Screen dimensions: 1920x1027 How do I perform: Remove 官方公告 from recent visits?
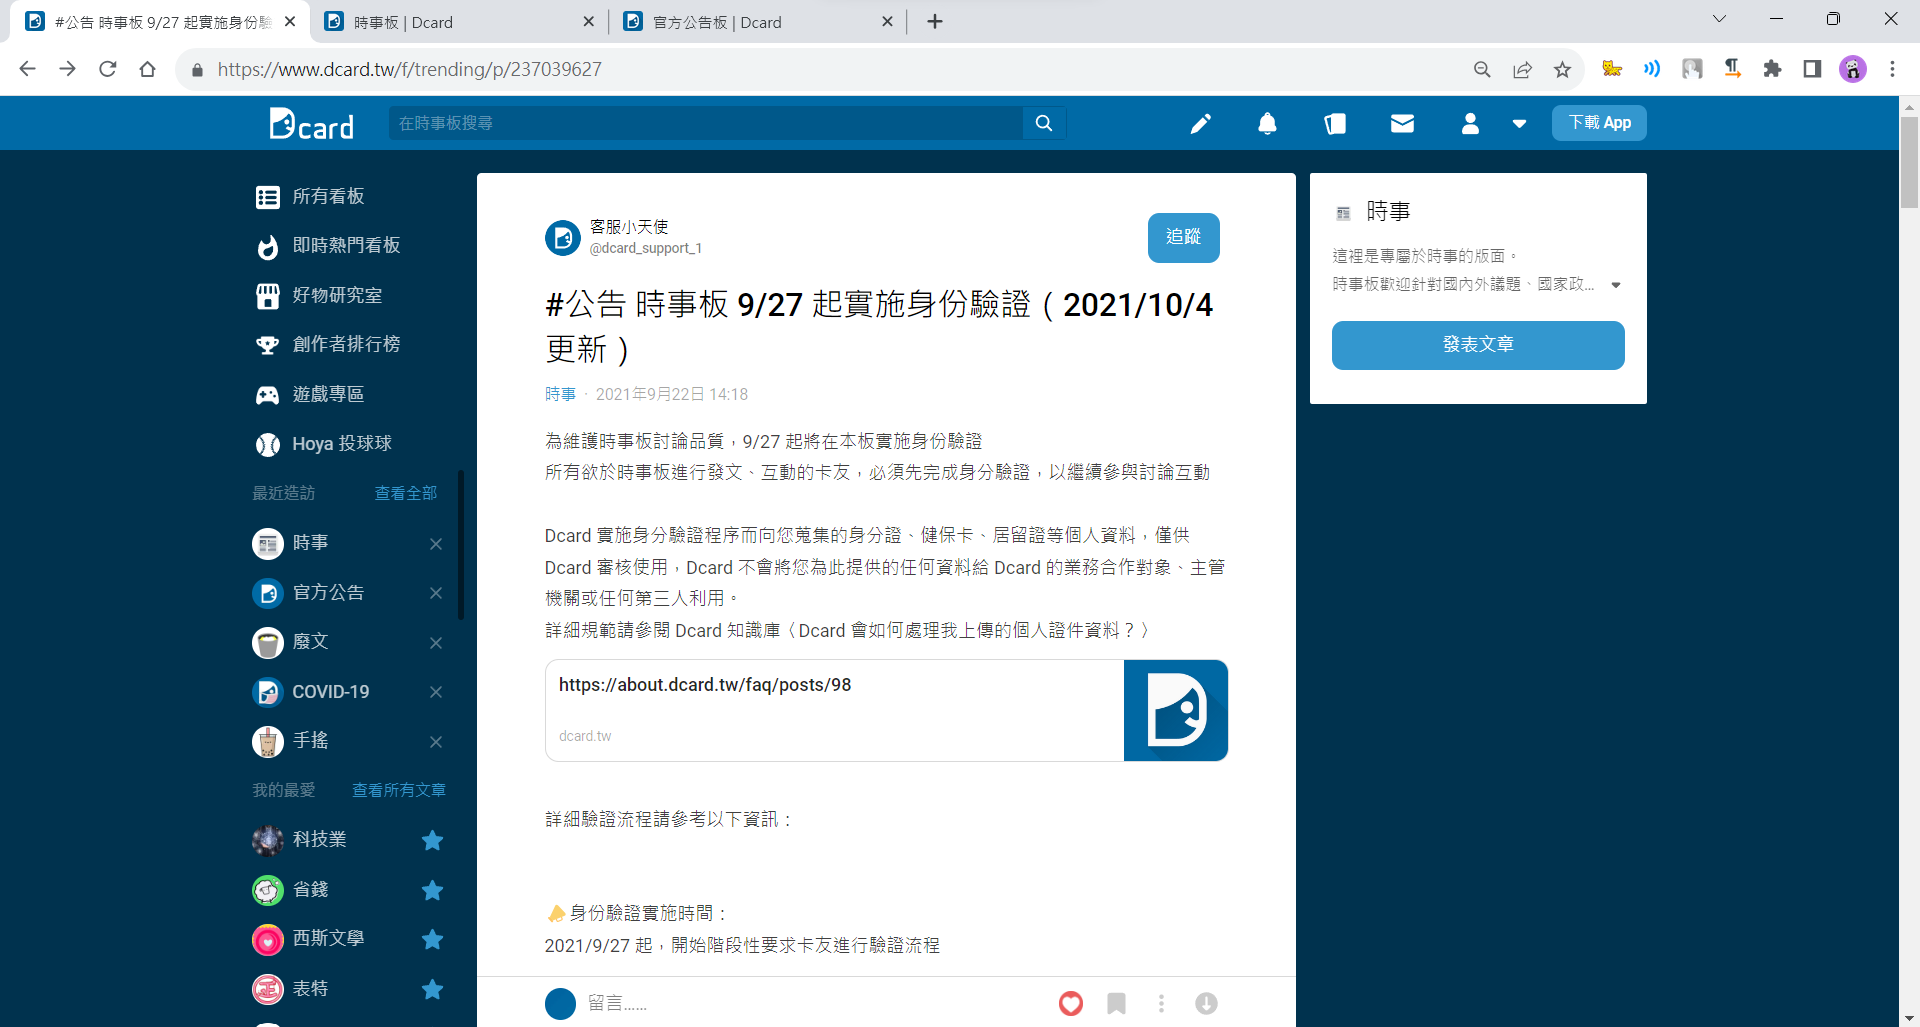pyautogui.click(x=436, y=593)
